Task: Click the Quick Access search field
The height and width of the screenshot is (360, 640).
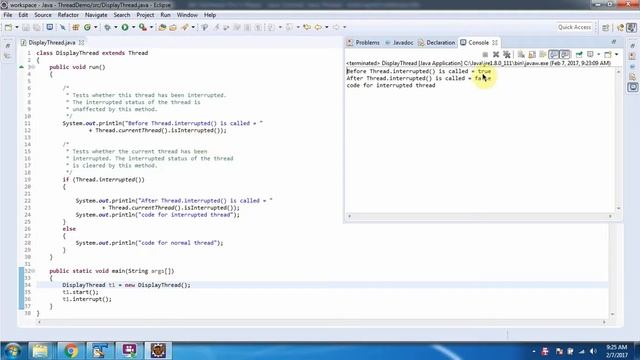Action: click(574, 27)
